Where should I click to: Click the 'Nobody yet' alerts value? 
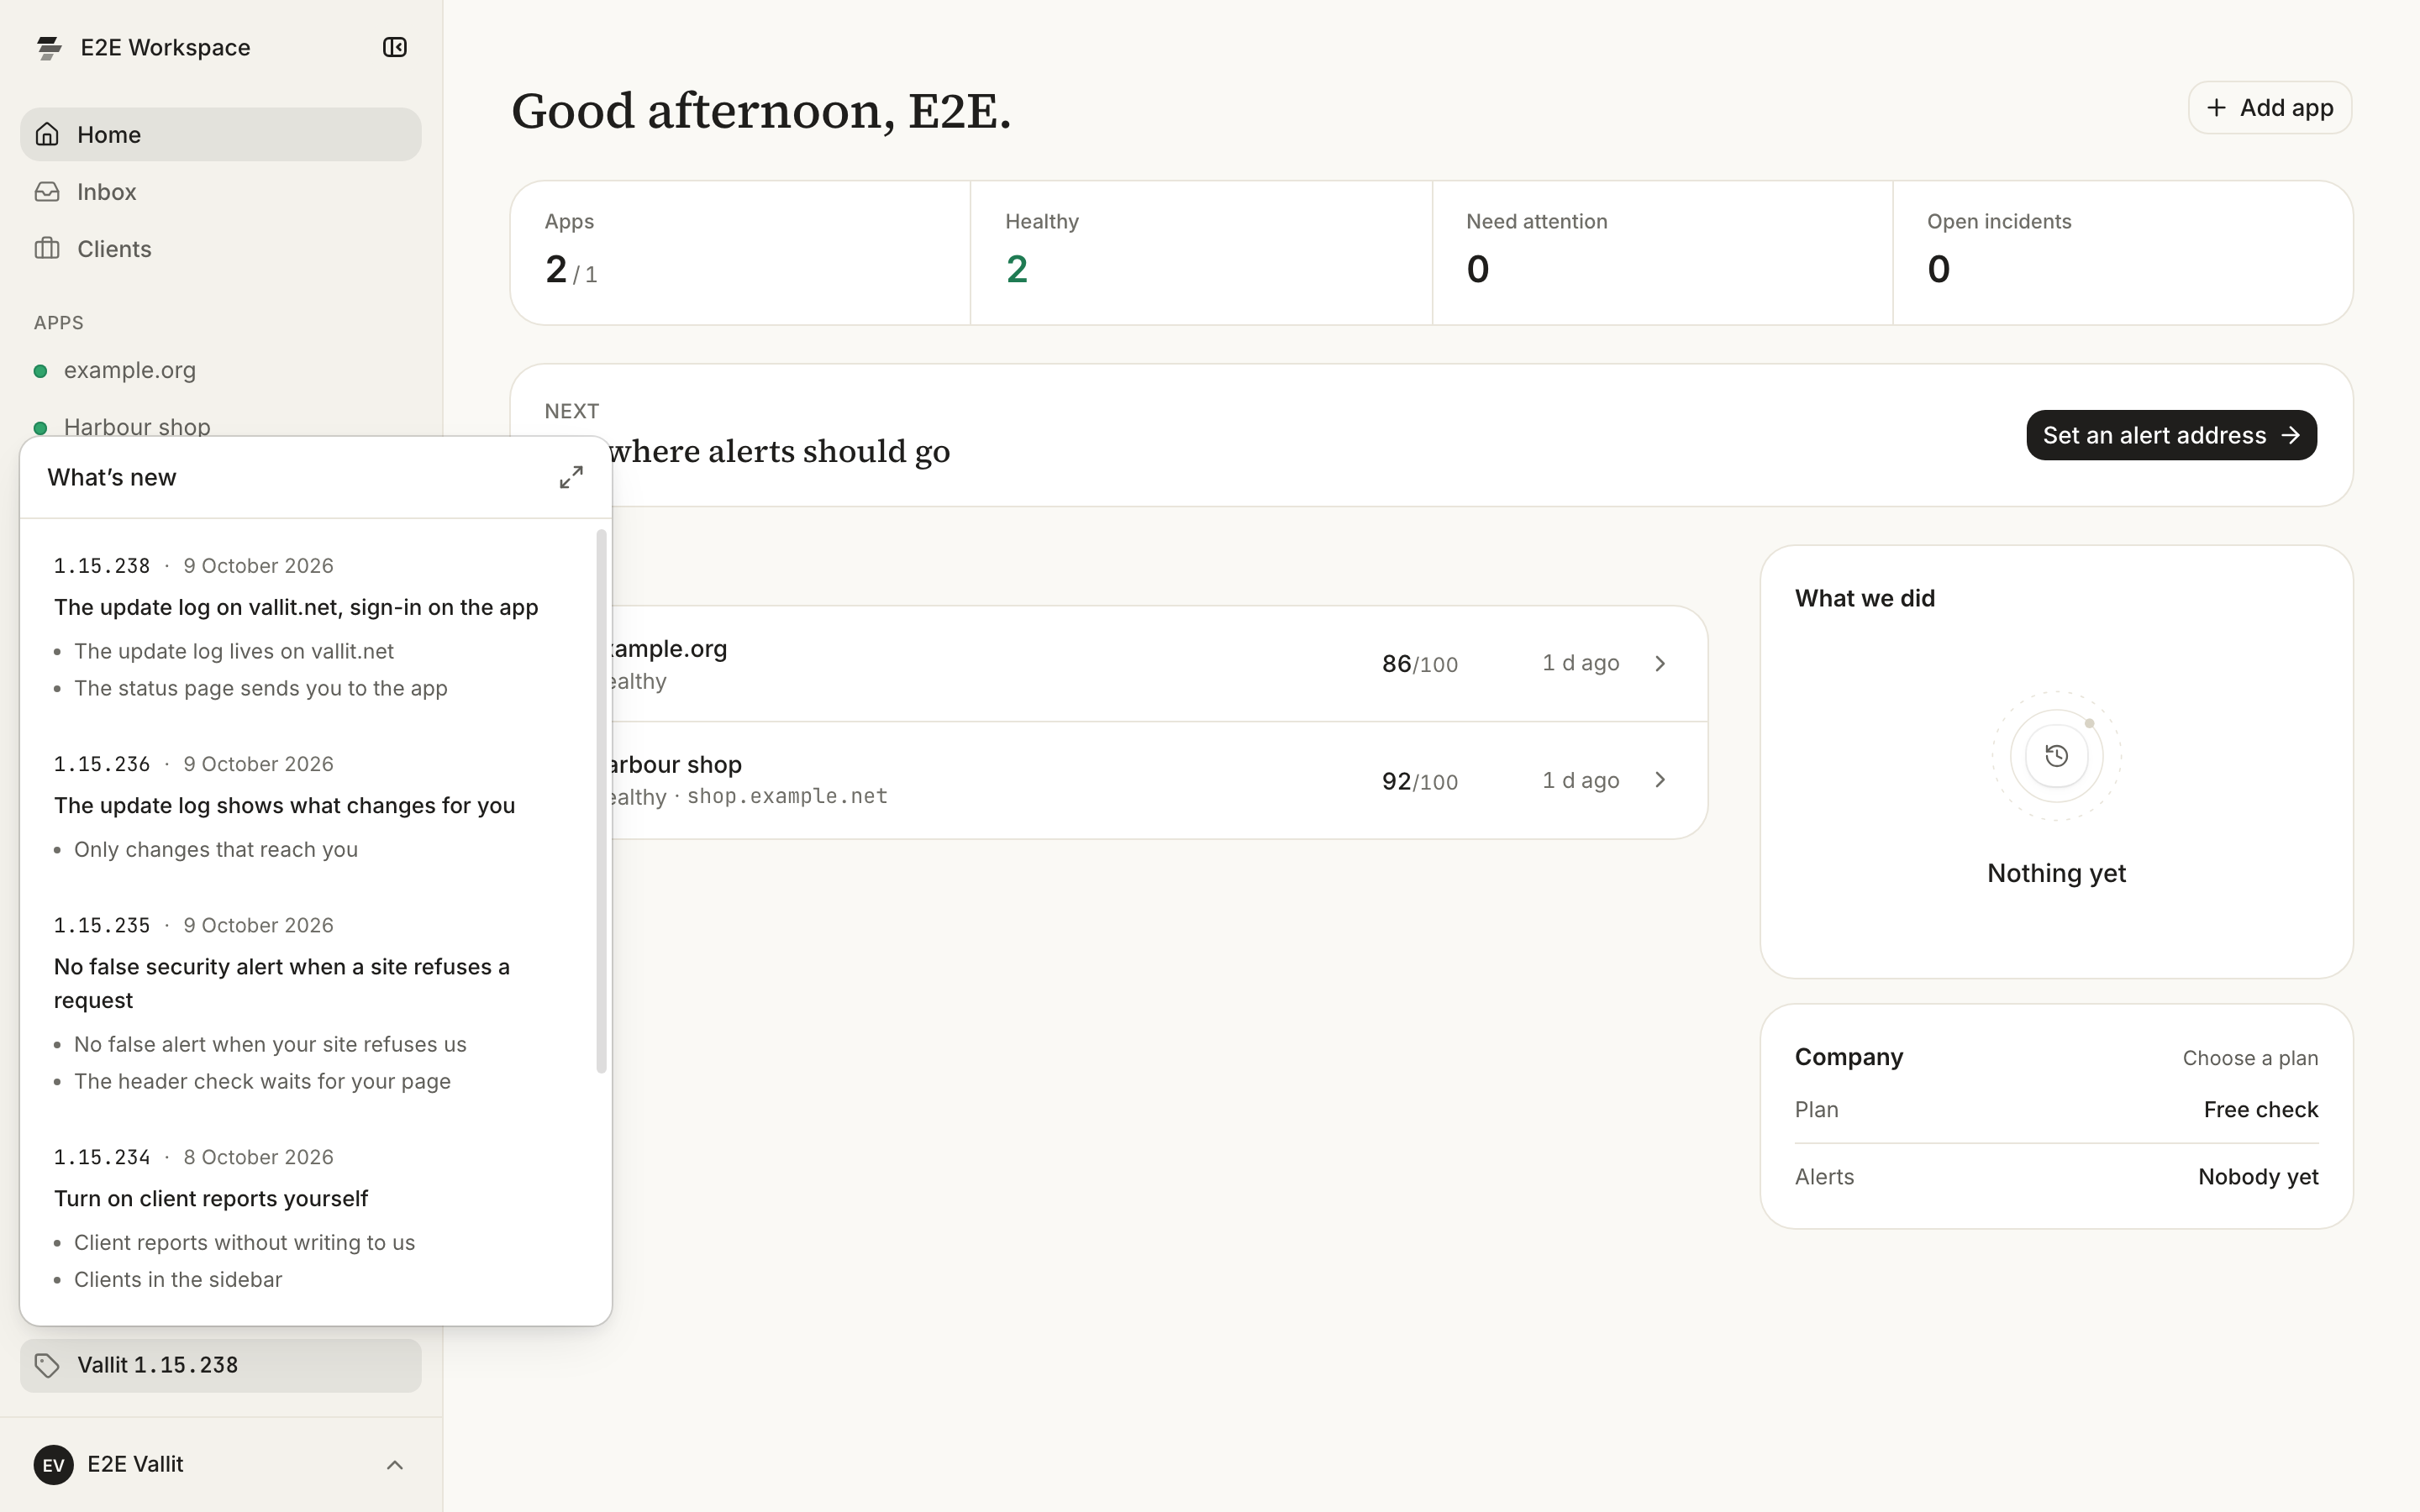pyautogui.click(x=2258, y=1176)
